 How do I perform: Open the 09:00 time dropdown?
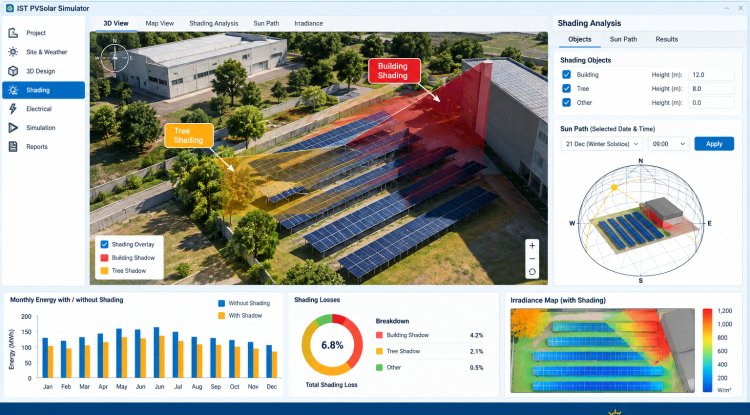point(668,144)
